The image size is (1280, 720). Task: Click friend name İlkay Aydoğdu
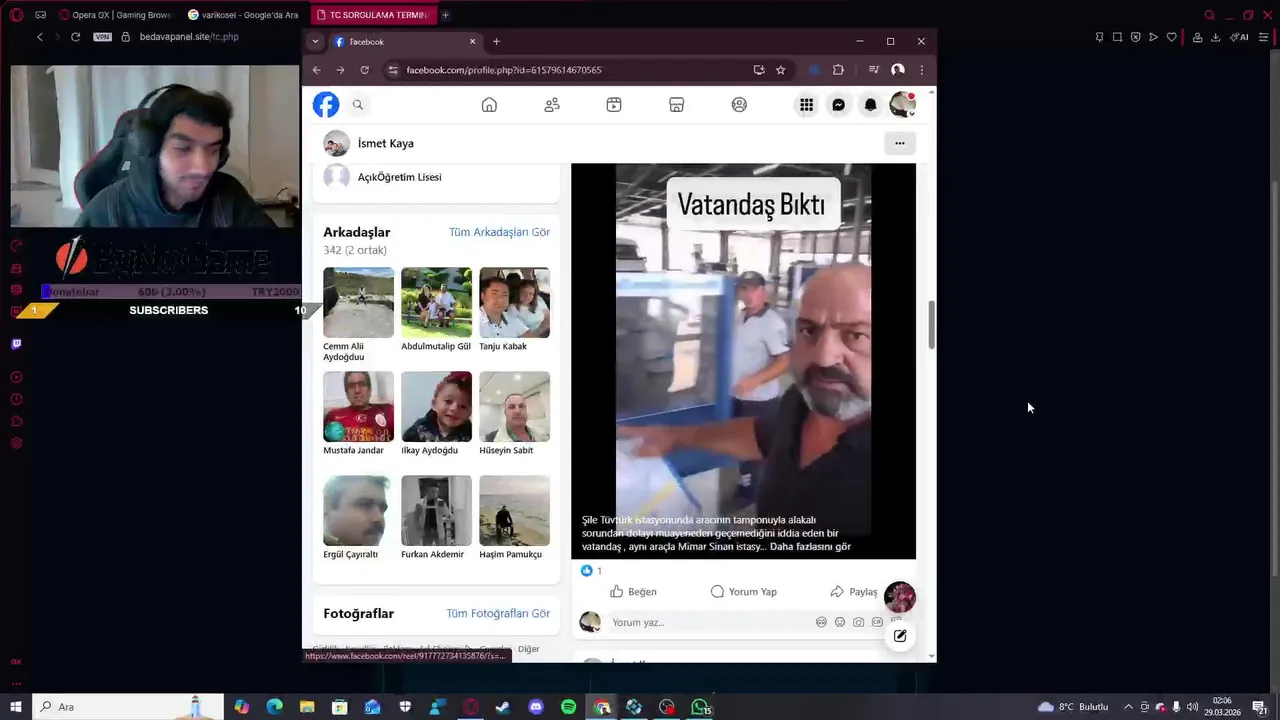click(x=429, y=450)
